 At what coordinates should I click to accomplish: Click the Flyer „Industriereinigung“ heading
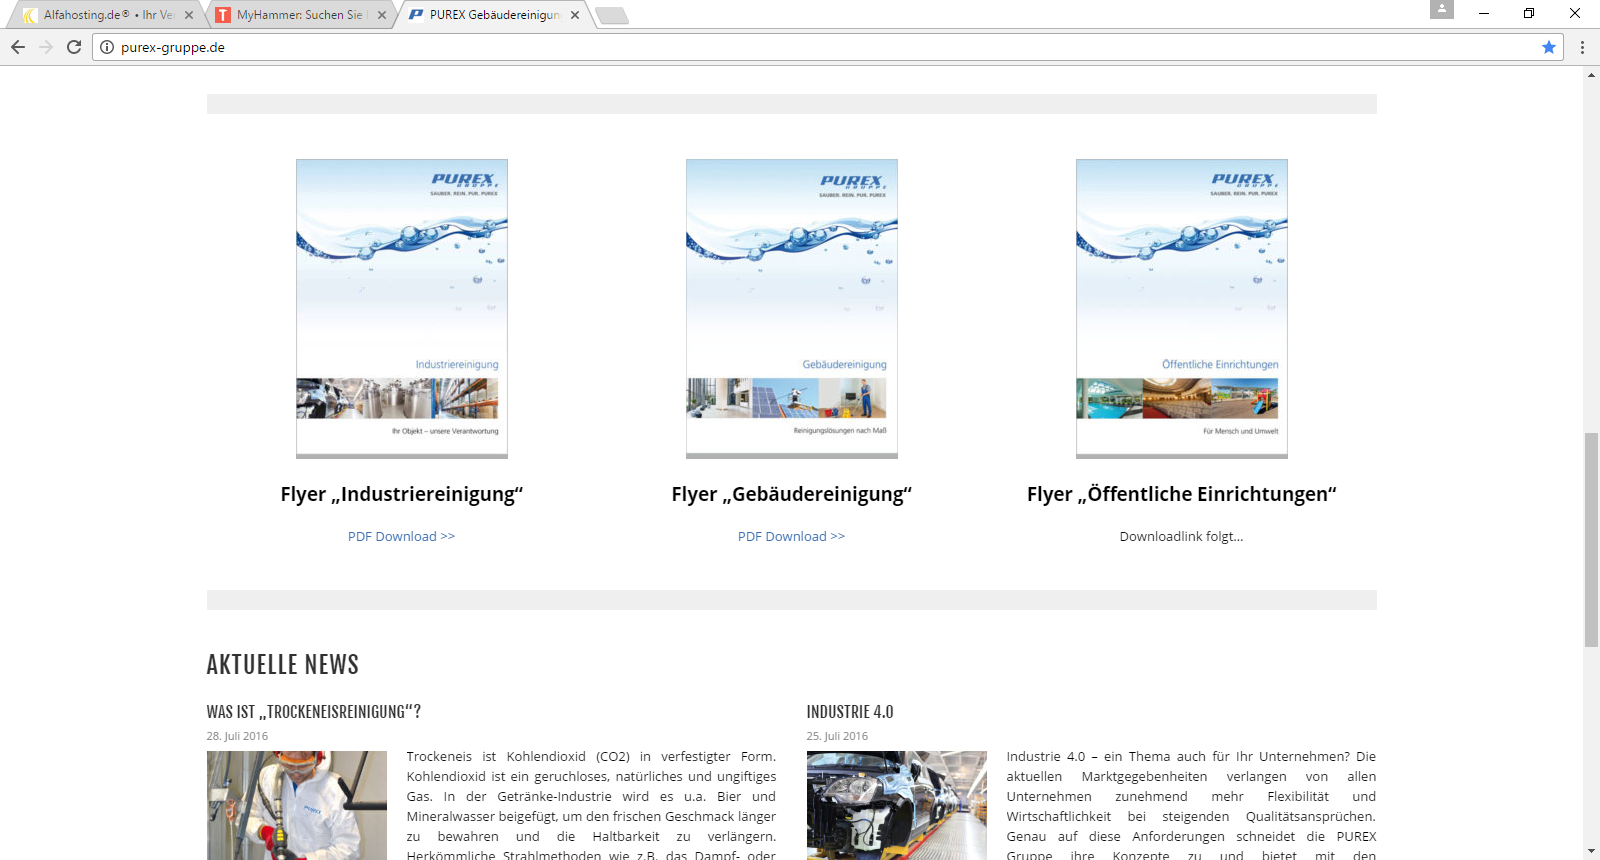(x=402, y=494)
